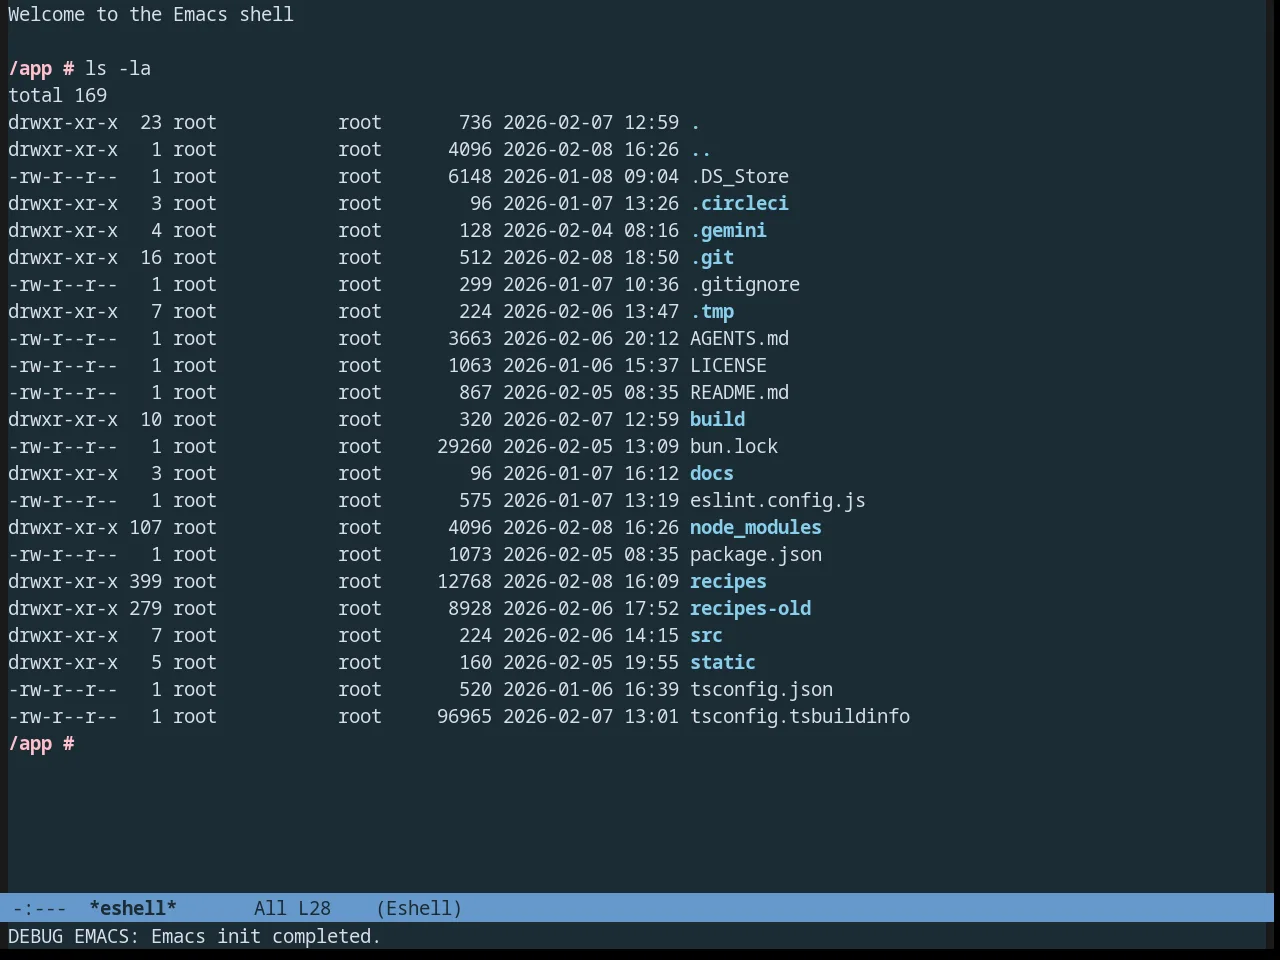Viewport: 1280px width, 960px height.
Task: Click the timestamp 2026-01-07 13:19 for eslint.config.js
Action: 591,500
